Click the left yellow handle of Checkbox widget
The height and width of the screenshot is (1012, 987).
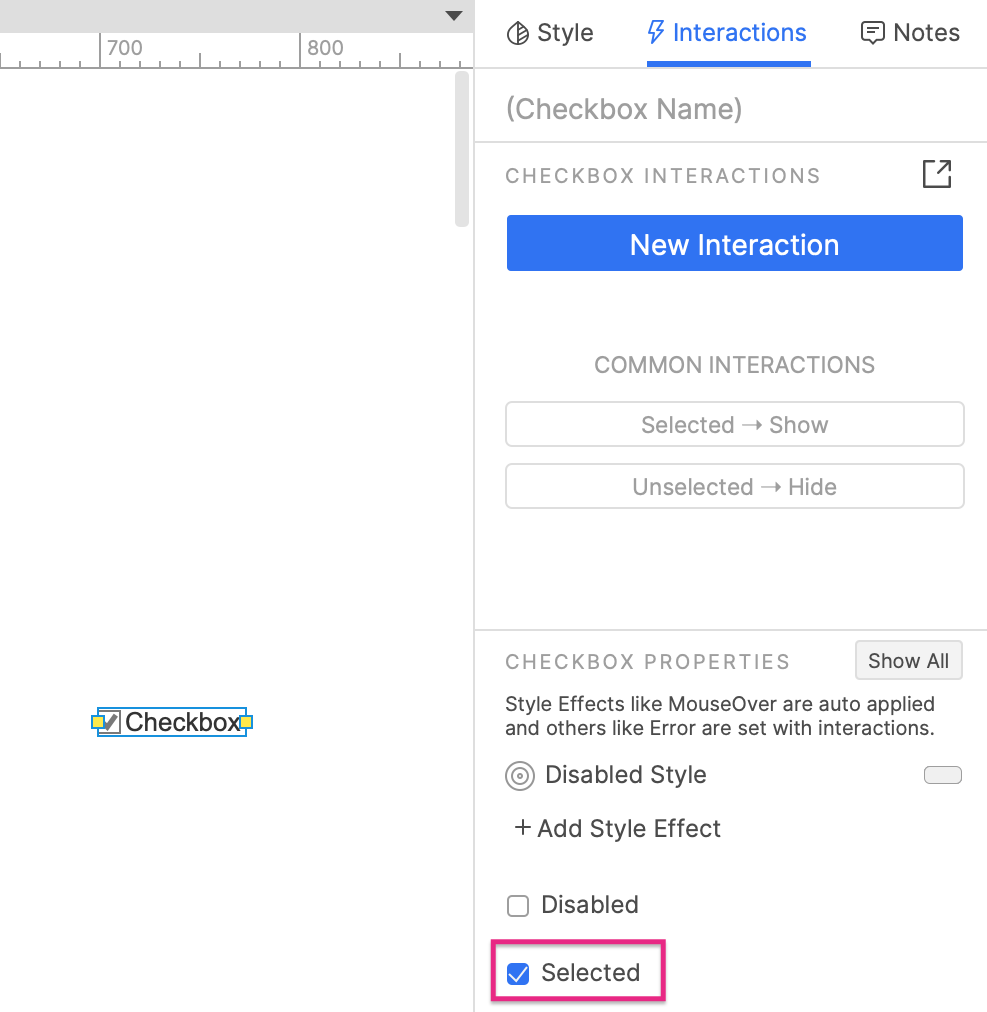97,722
